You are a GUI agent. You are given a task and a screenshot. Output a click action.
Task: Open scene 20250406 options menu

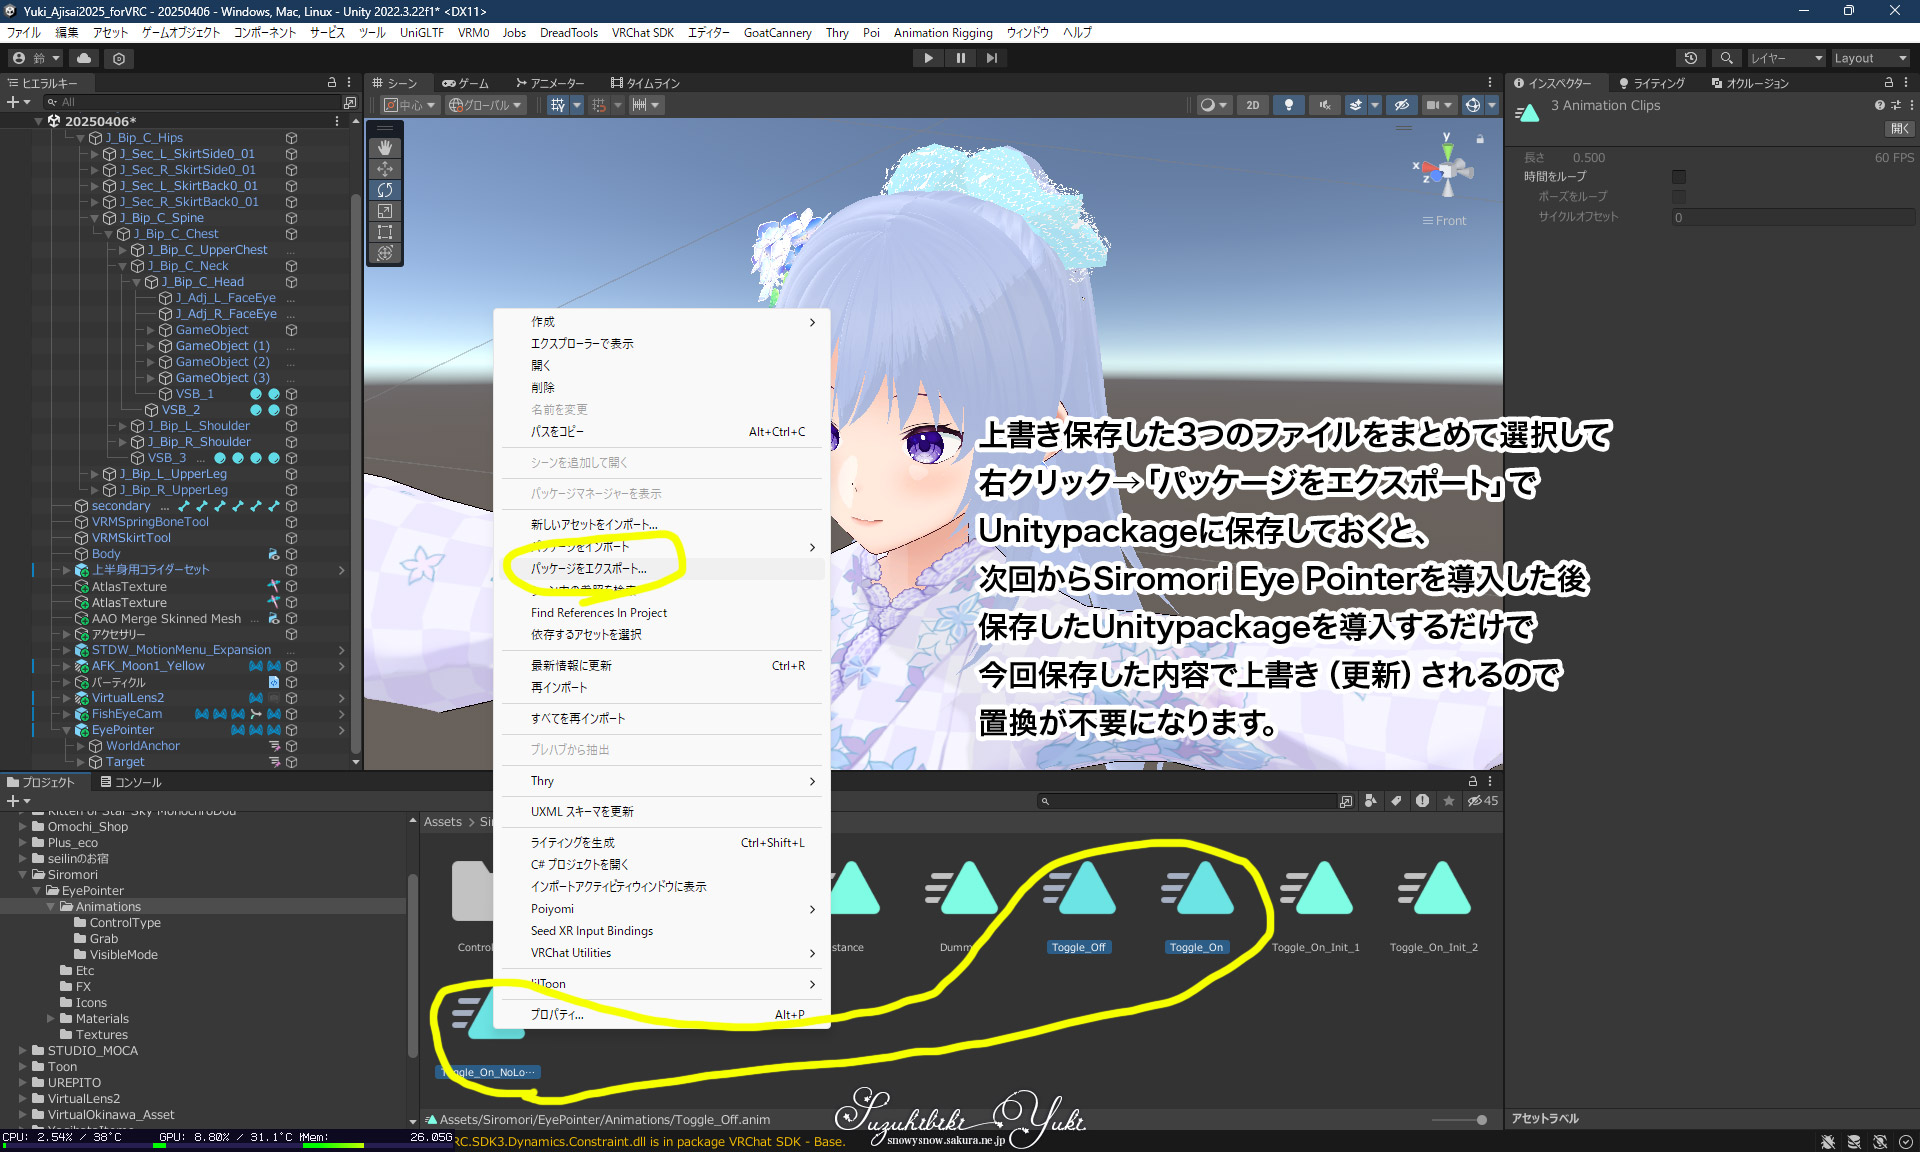click(337, 121)
